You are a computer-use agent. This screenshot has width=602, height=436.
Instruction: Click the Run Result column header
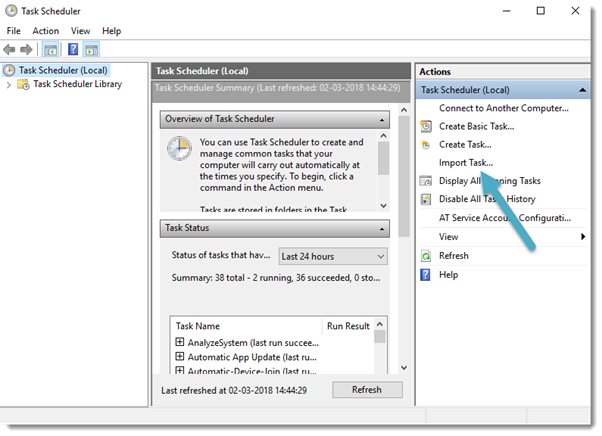(348, 326)
